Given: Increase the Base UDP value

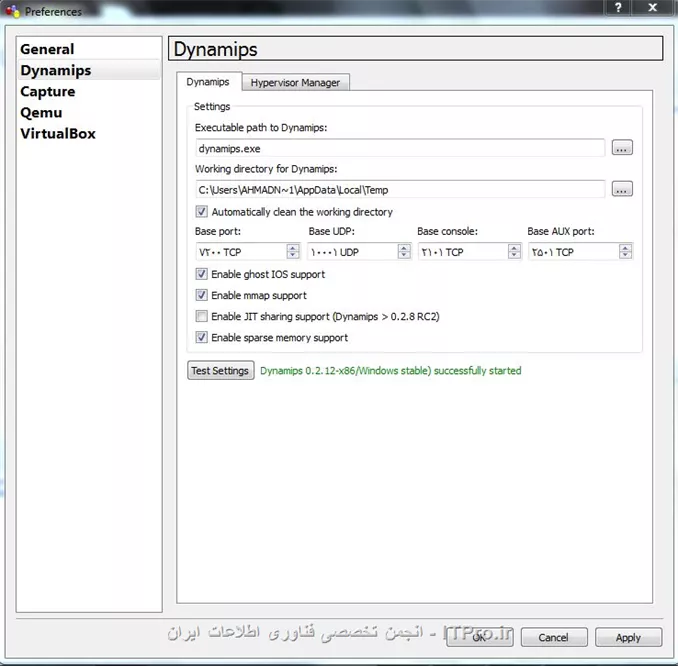Looking at the screenshot, I should (x=404, y=248).
